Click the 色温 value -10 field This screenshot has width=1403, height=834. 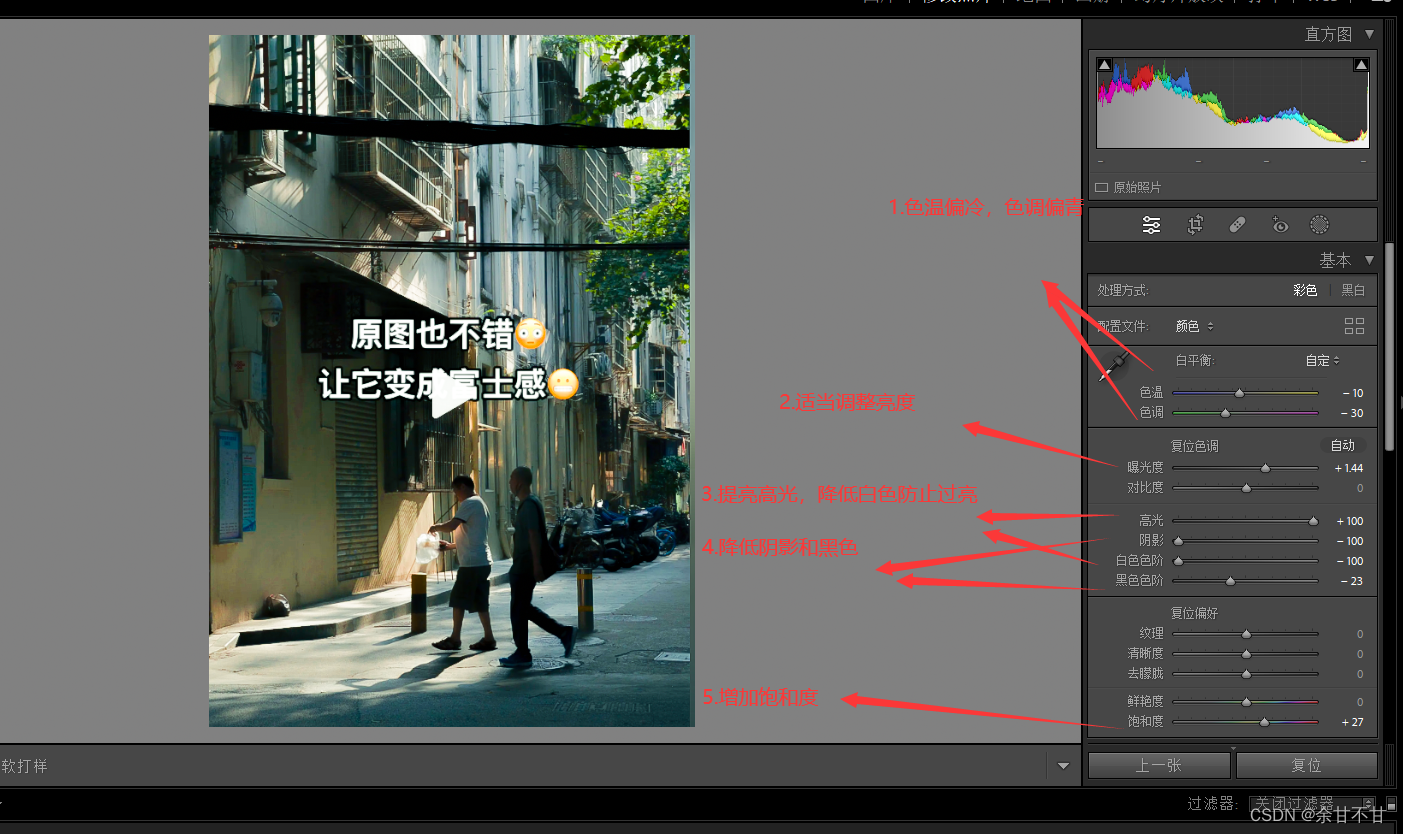pos(1352,393)
